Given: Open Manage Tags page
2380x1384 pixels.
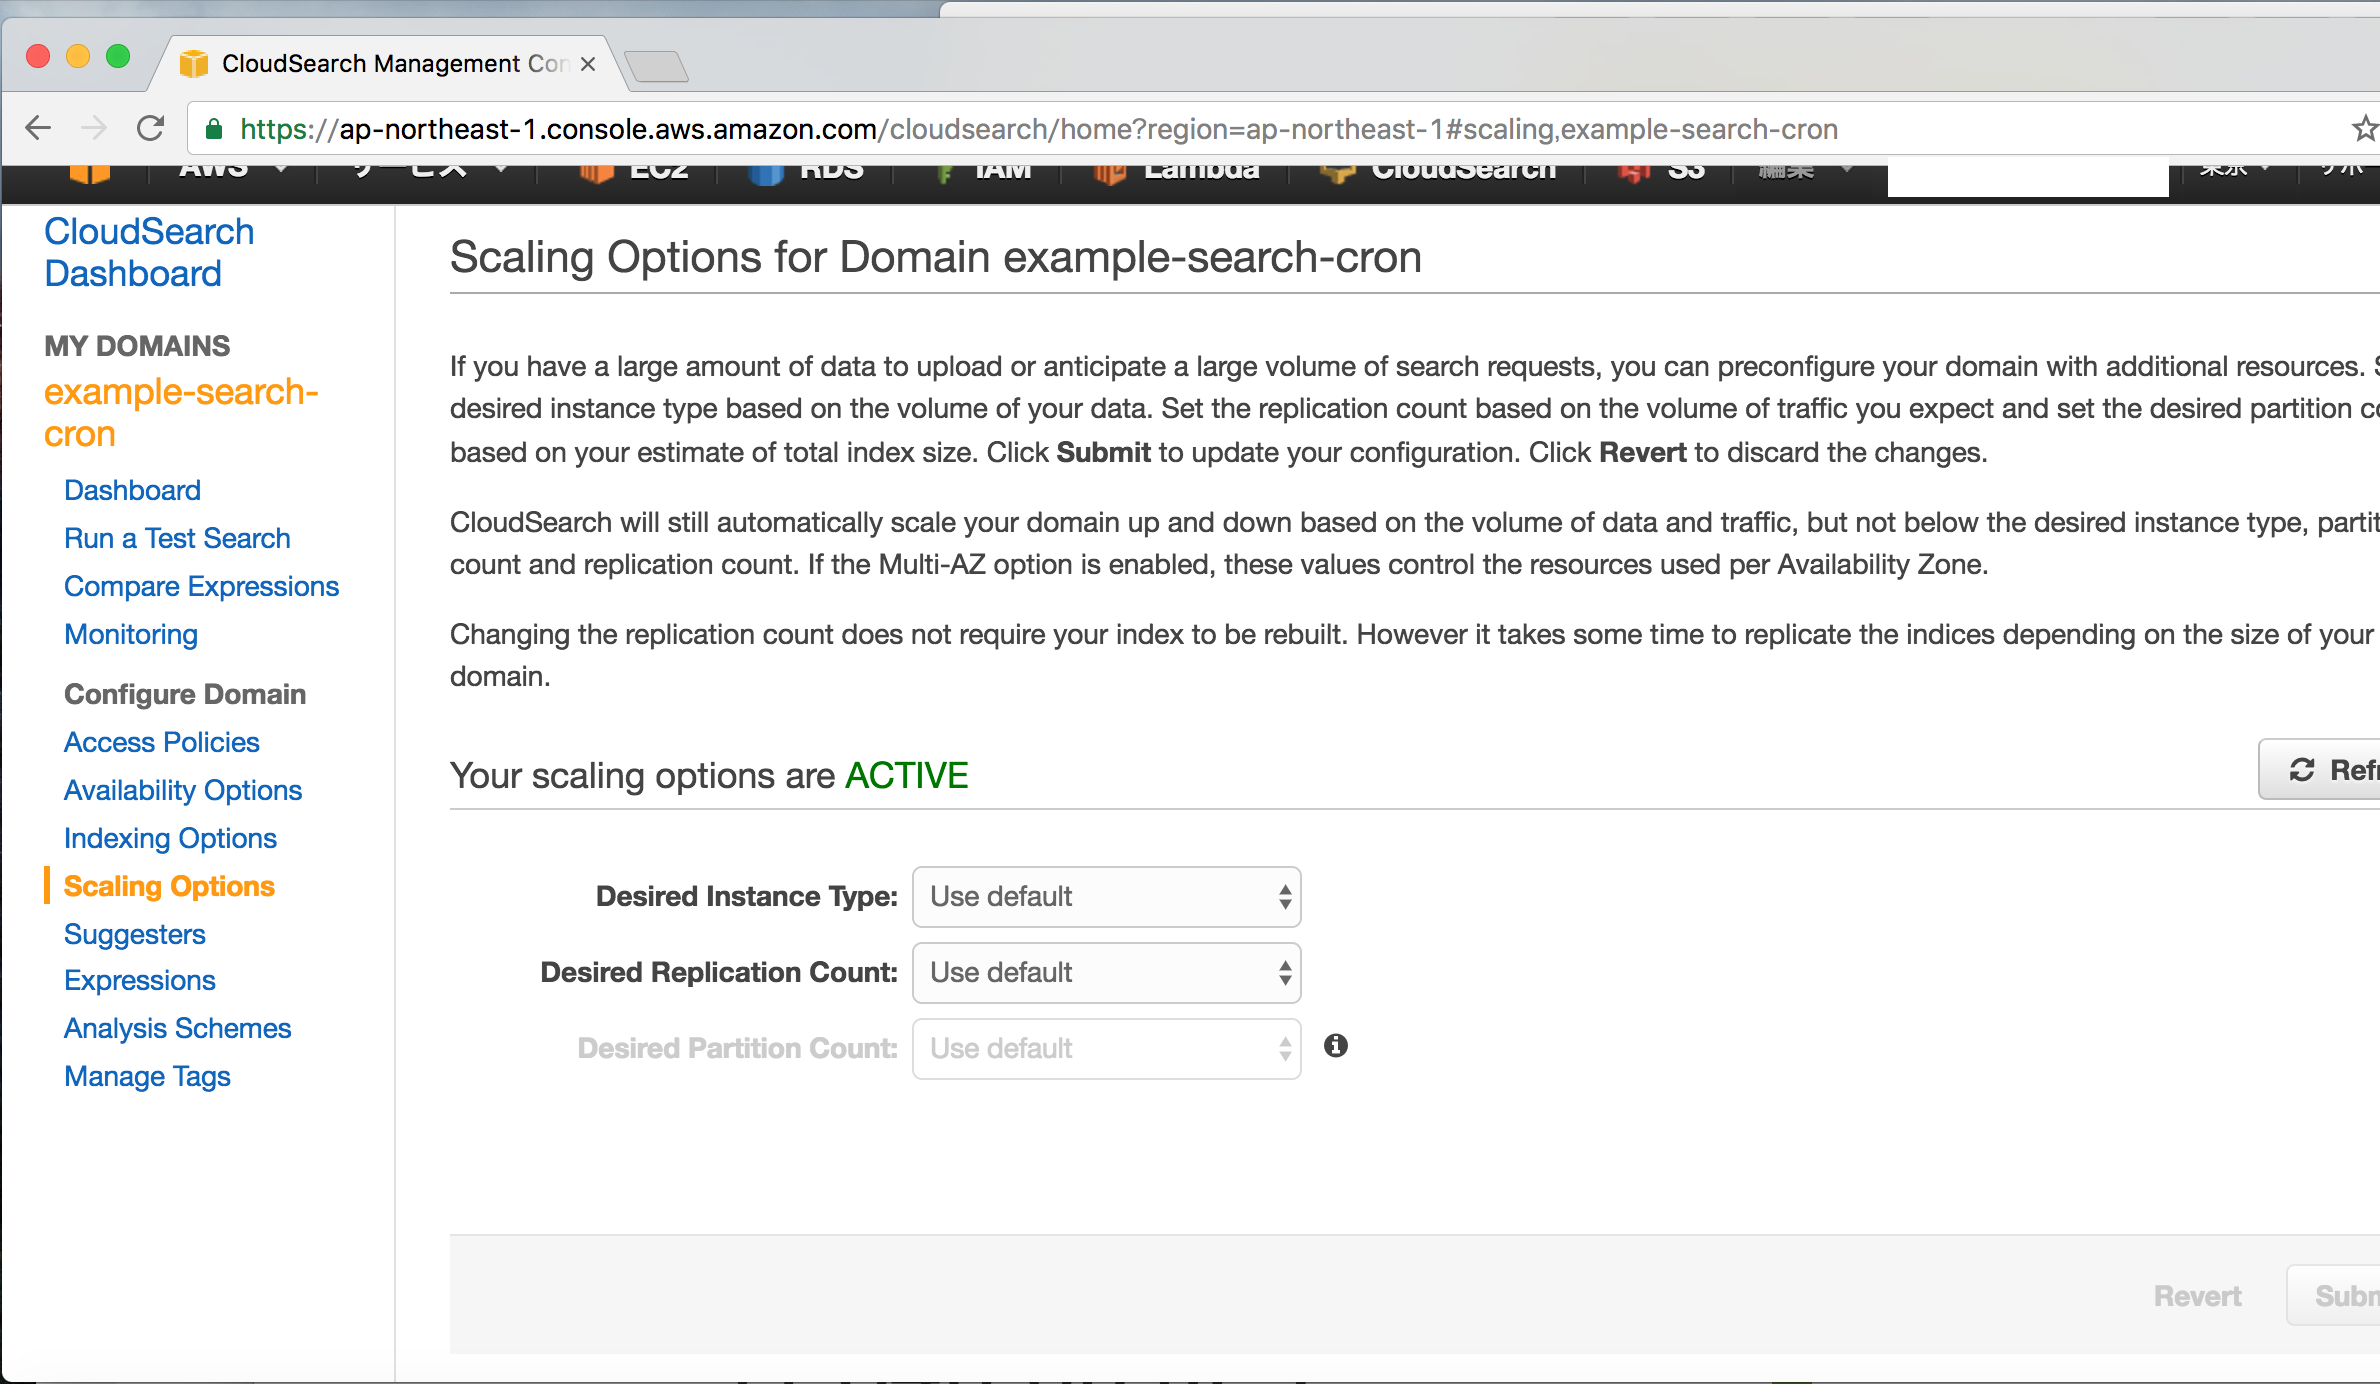Looking at the screenshot, I should (147, 1076).
